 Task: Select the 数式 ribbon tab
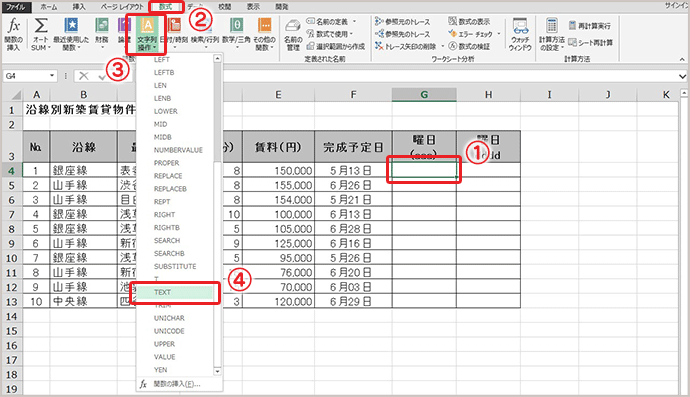pyautogui.click(x=165, y=7)
